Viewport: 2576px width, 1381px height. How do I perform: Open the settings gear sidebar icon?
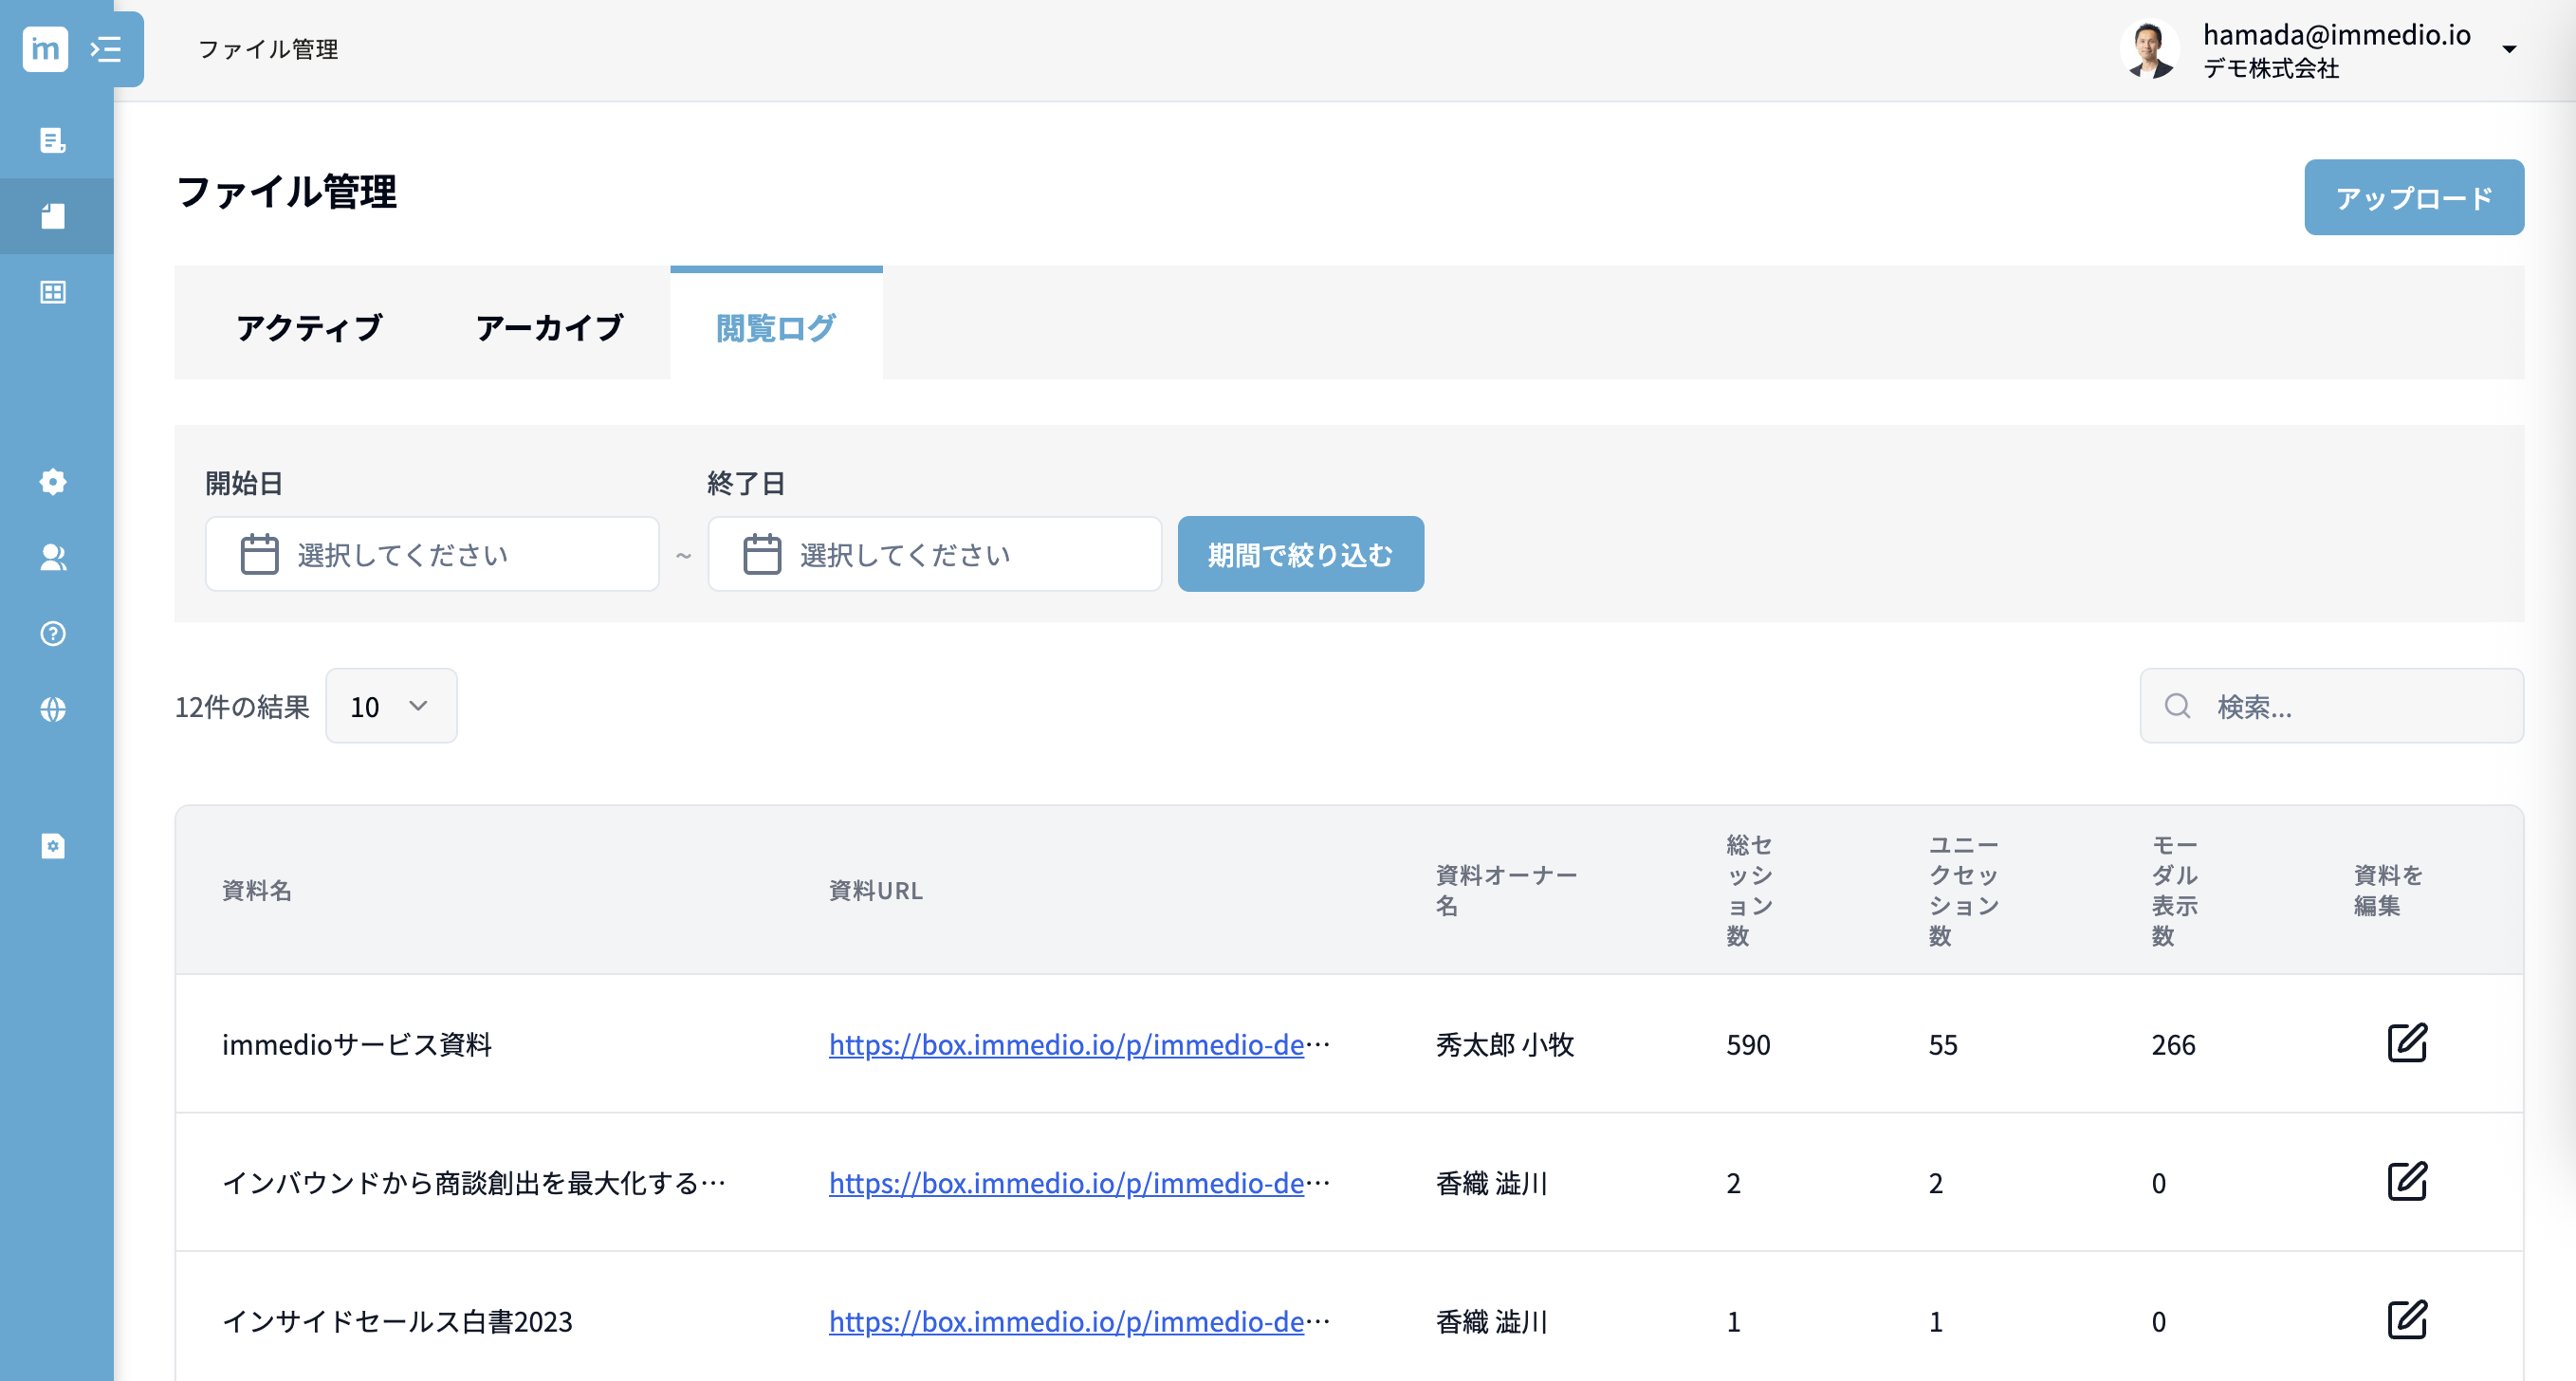coord(53,482)
